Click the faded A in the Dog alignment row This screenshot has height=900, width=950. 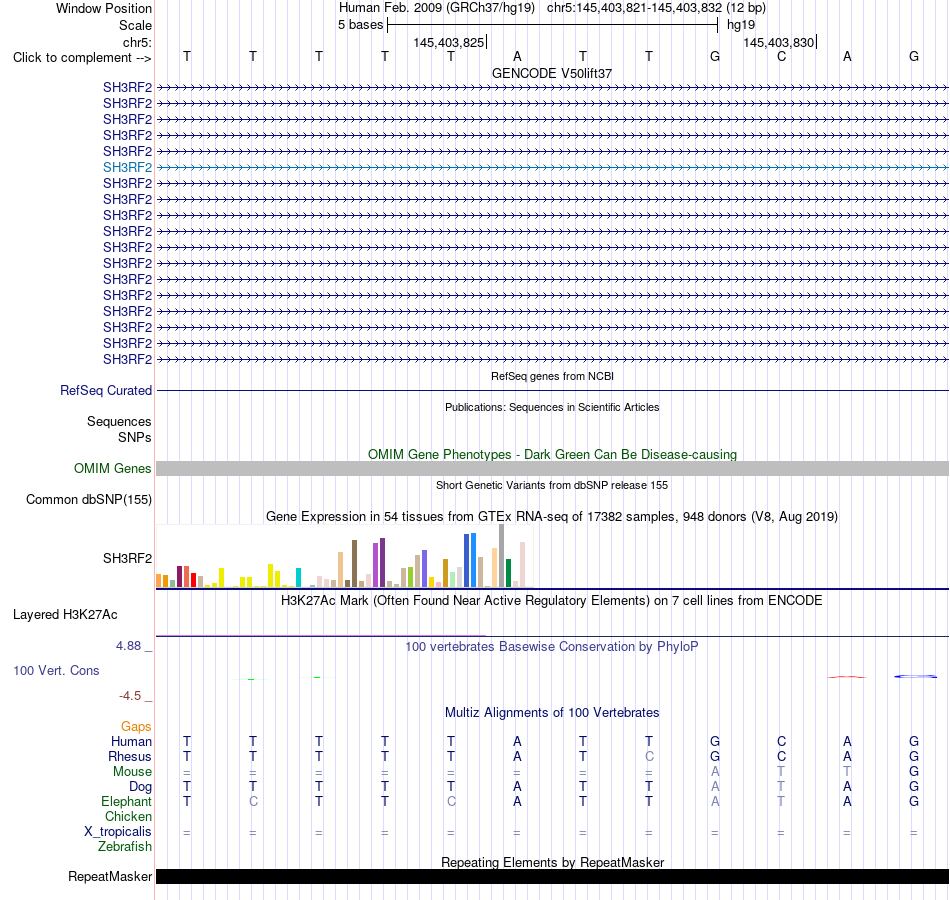715,787
